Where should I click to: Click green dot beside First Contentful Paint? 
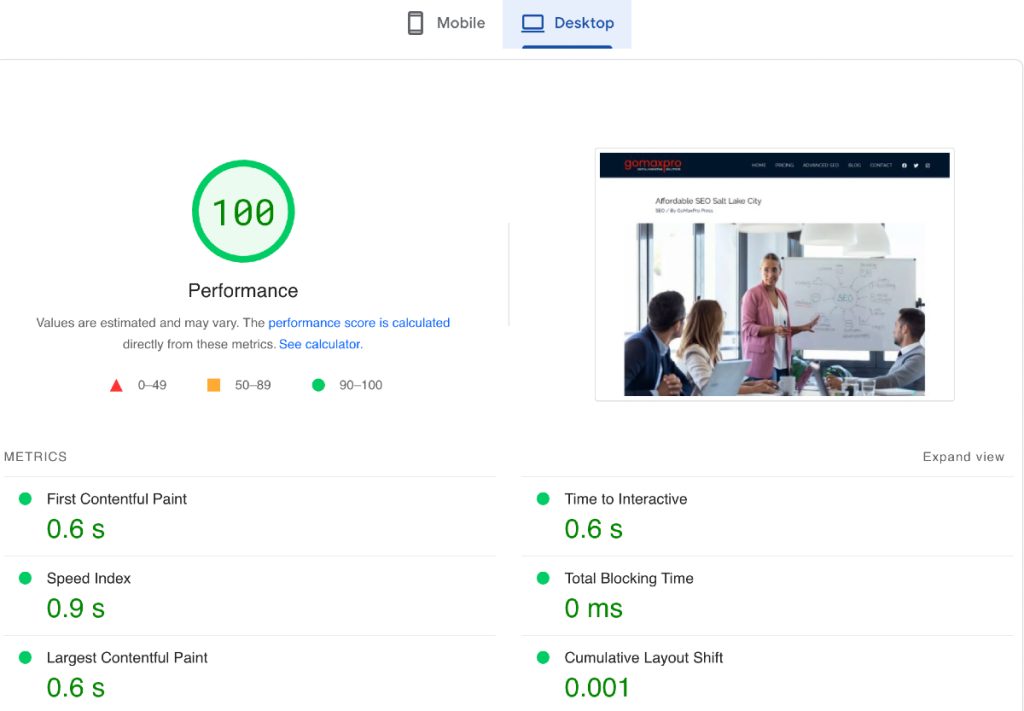click(x=25, y=499)
